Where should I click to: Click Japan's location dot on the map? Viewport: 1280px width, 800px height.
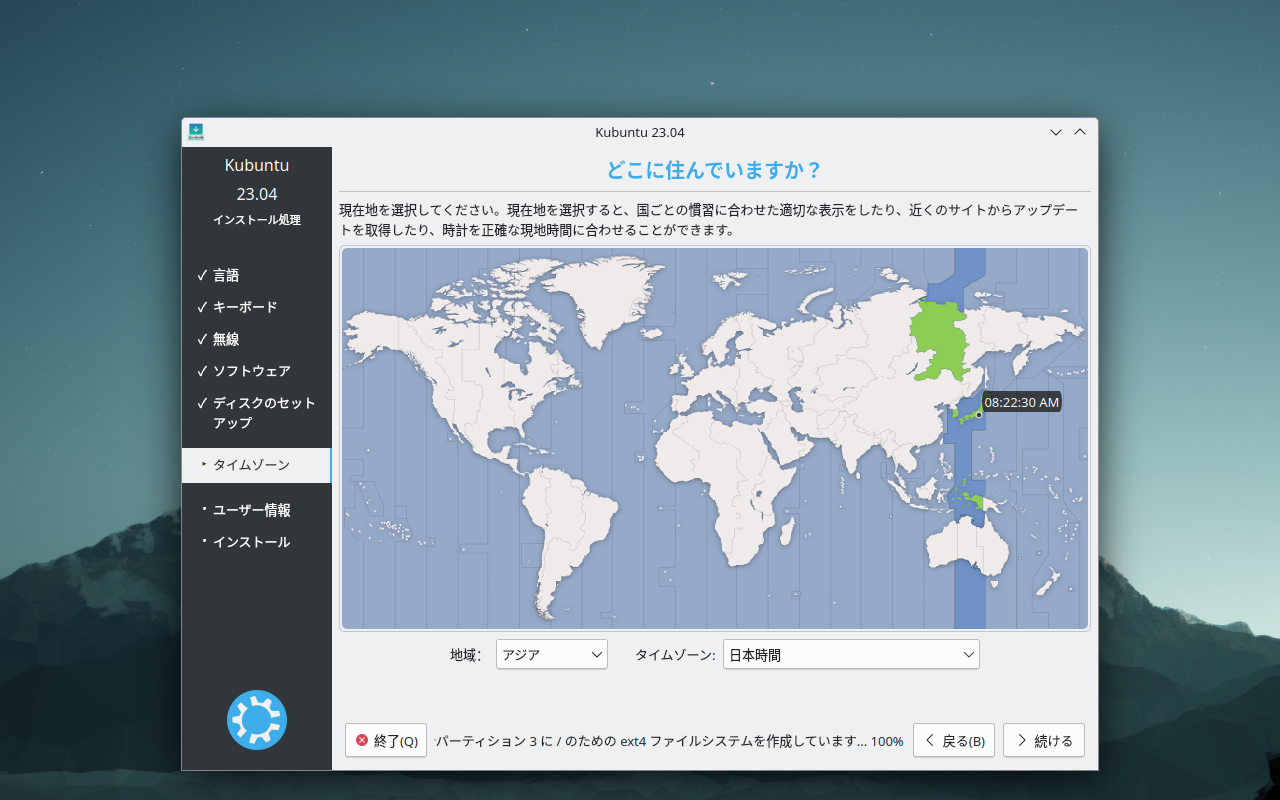tap(979, 415)
